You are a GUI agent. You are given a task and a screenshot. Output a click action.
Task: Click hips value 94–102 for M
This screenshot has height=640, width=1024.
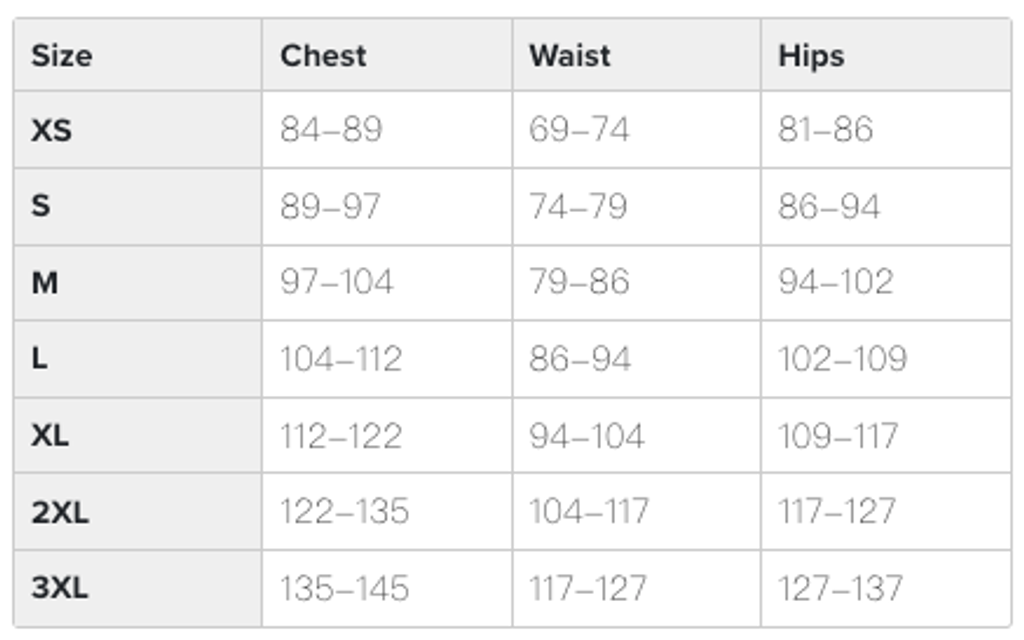pyautogui.click(x=835, y=283)
